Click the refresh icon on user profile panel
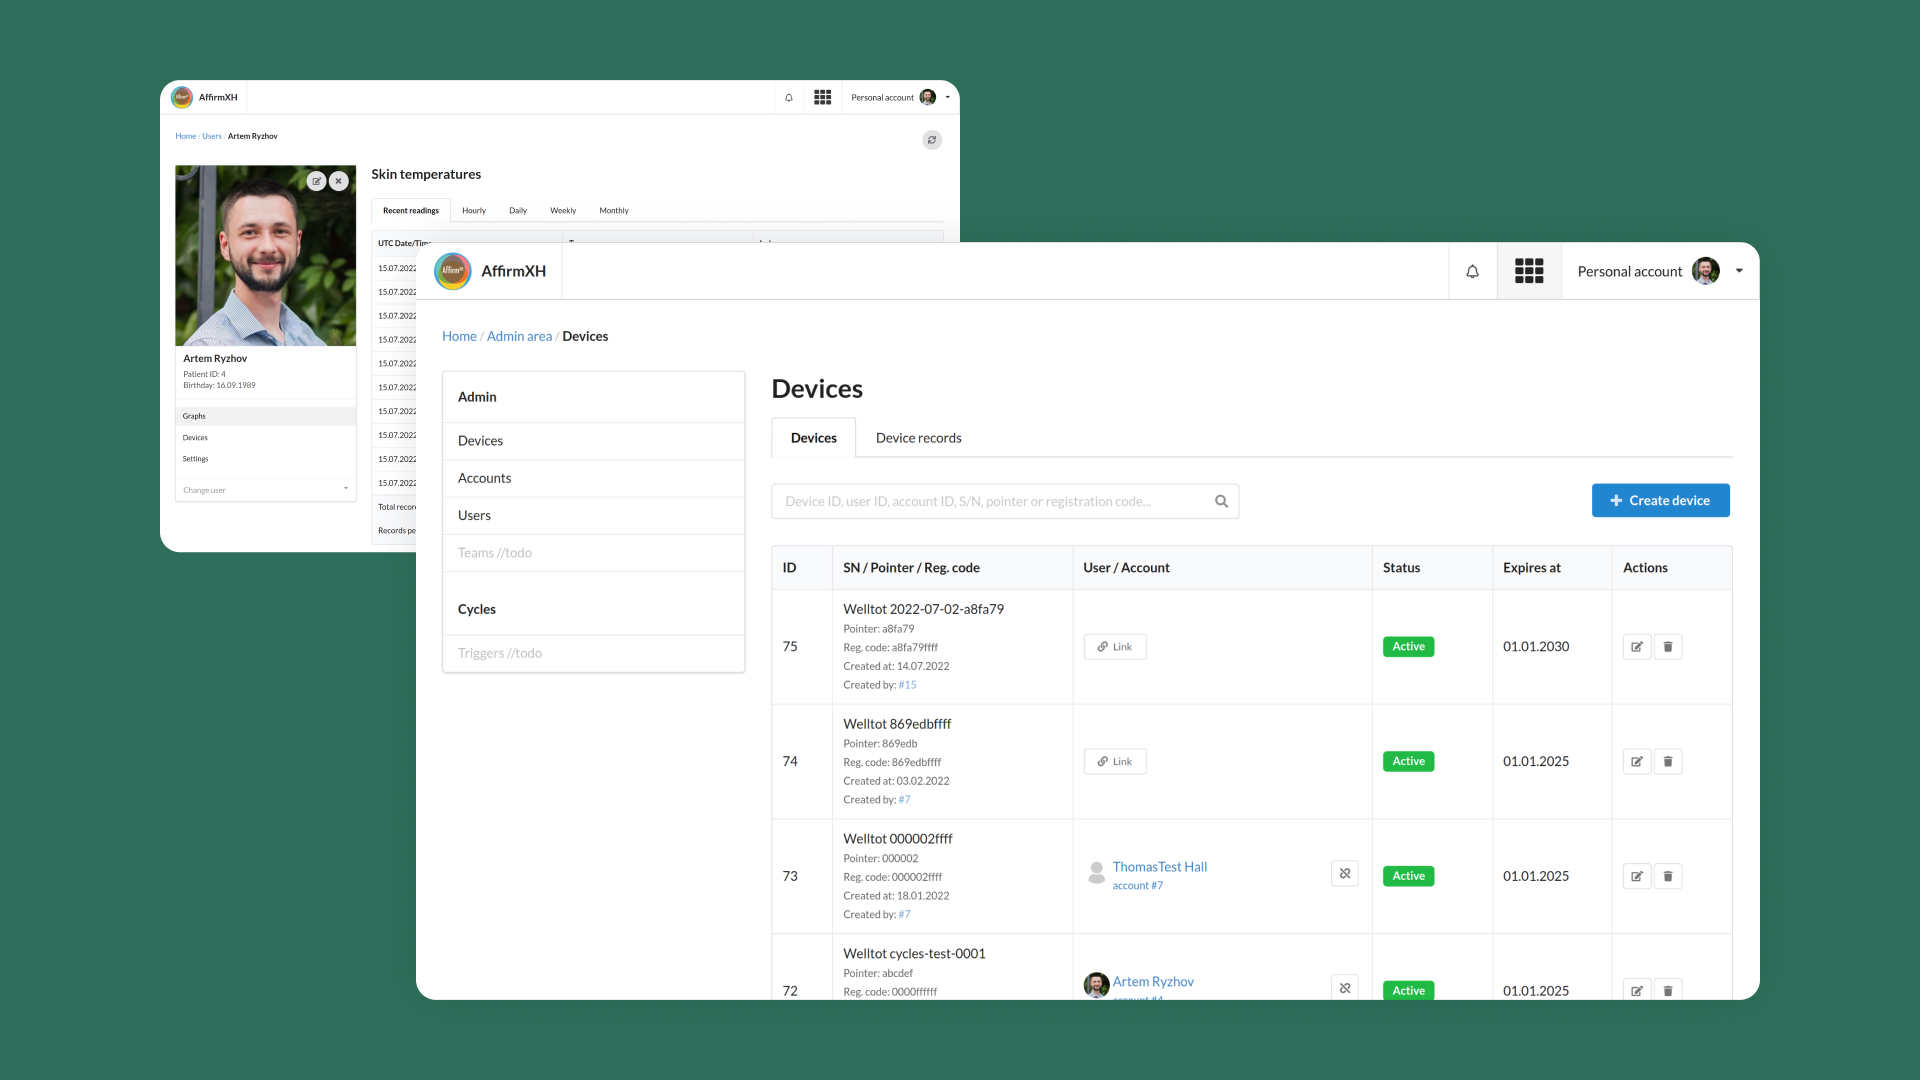Viewport: 1920px width, 1080px height. (931, 140)
